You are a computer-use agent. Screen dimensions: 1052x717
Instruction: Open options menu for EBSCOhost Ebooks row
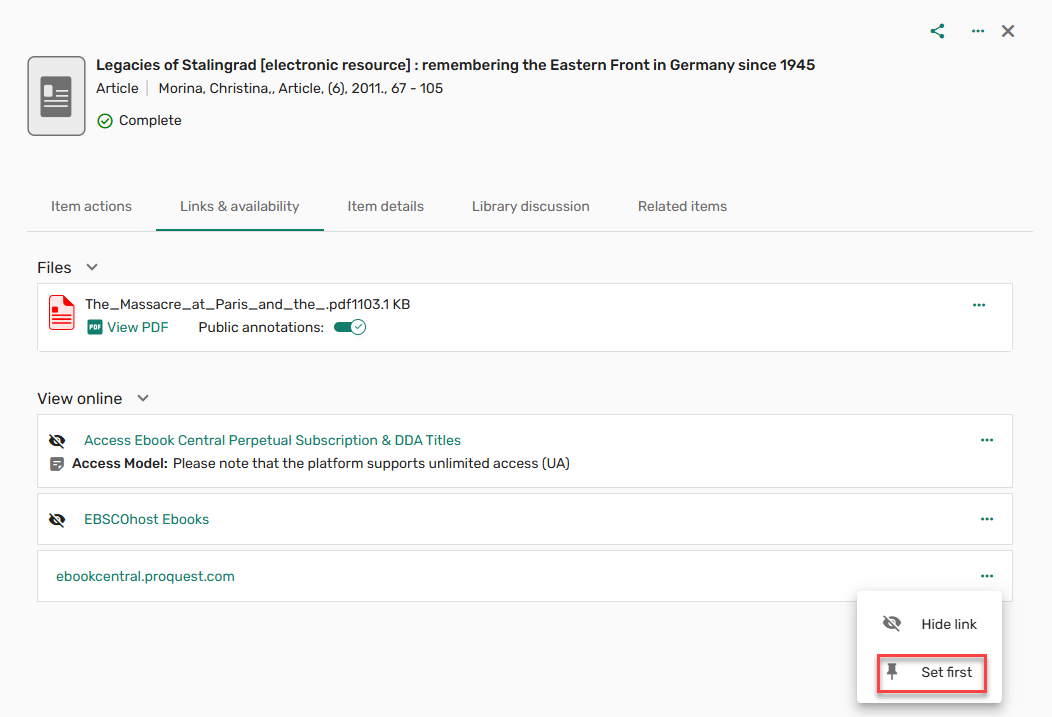[987, 519]
